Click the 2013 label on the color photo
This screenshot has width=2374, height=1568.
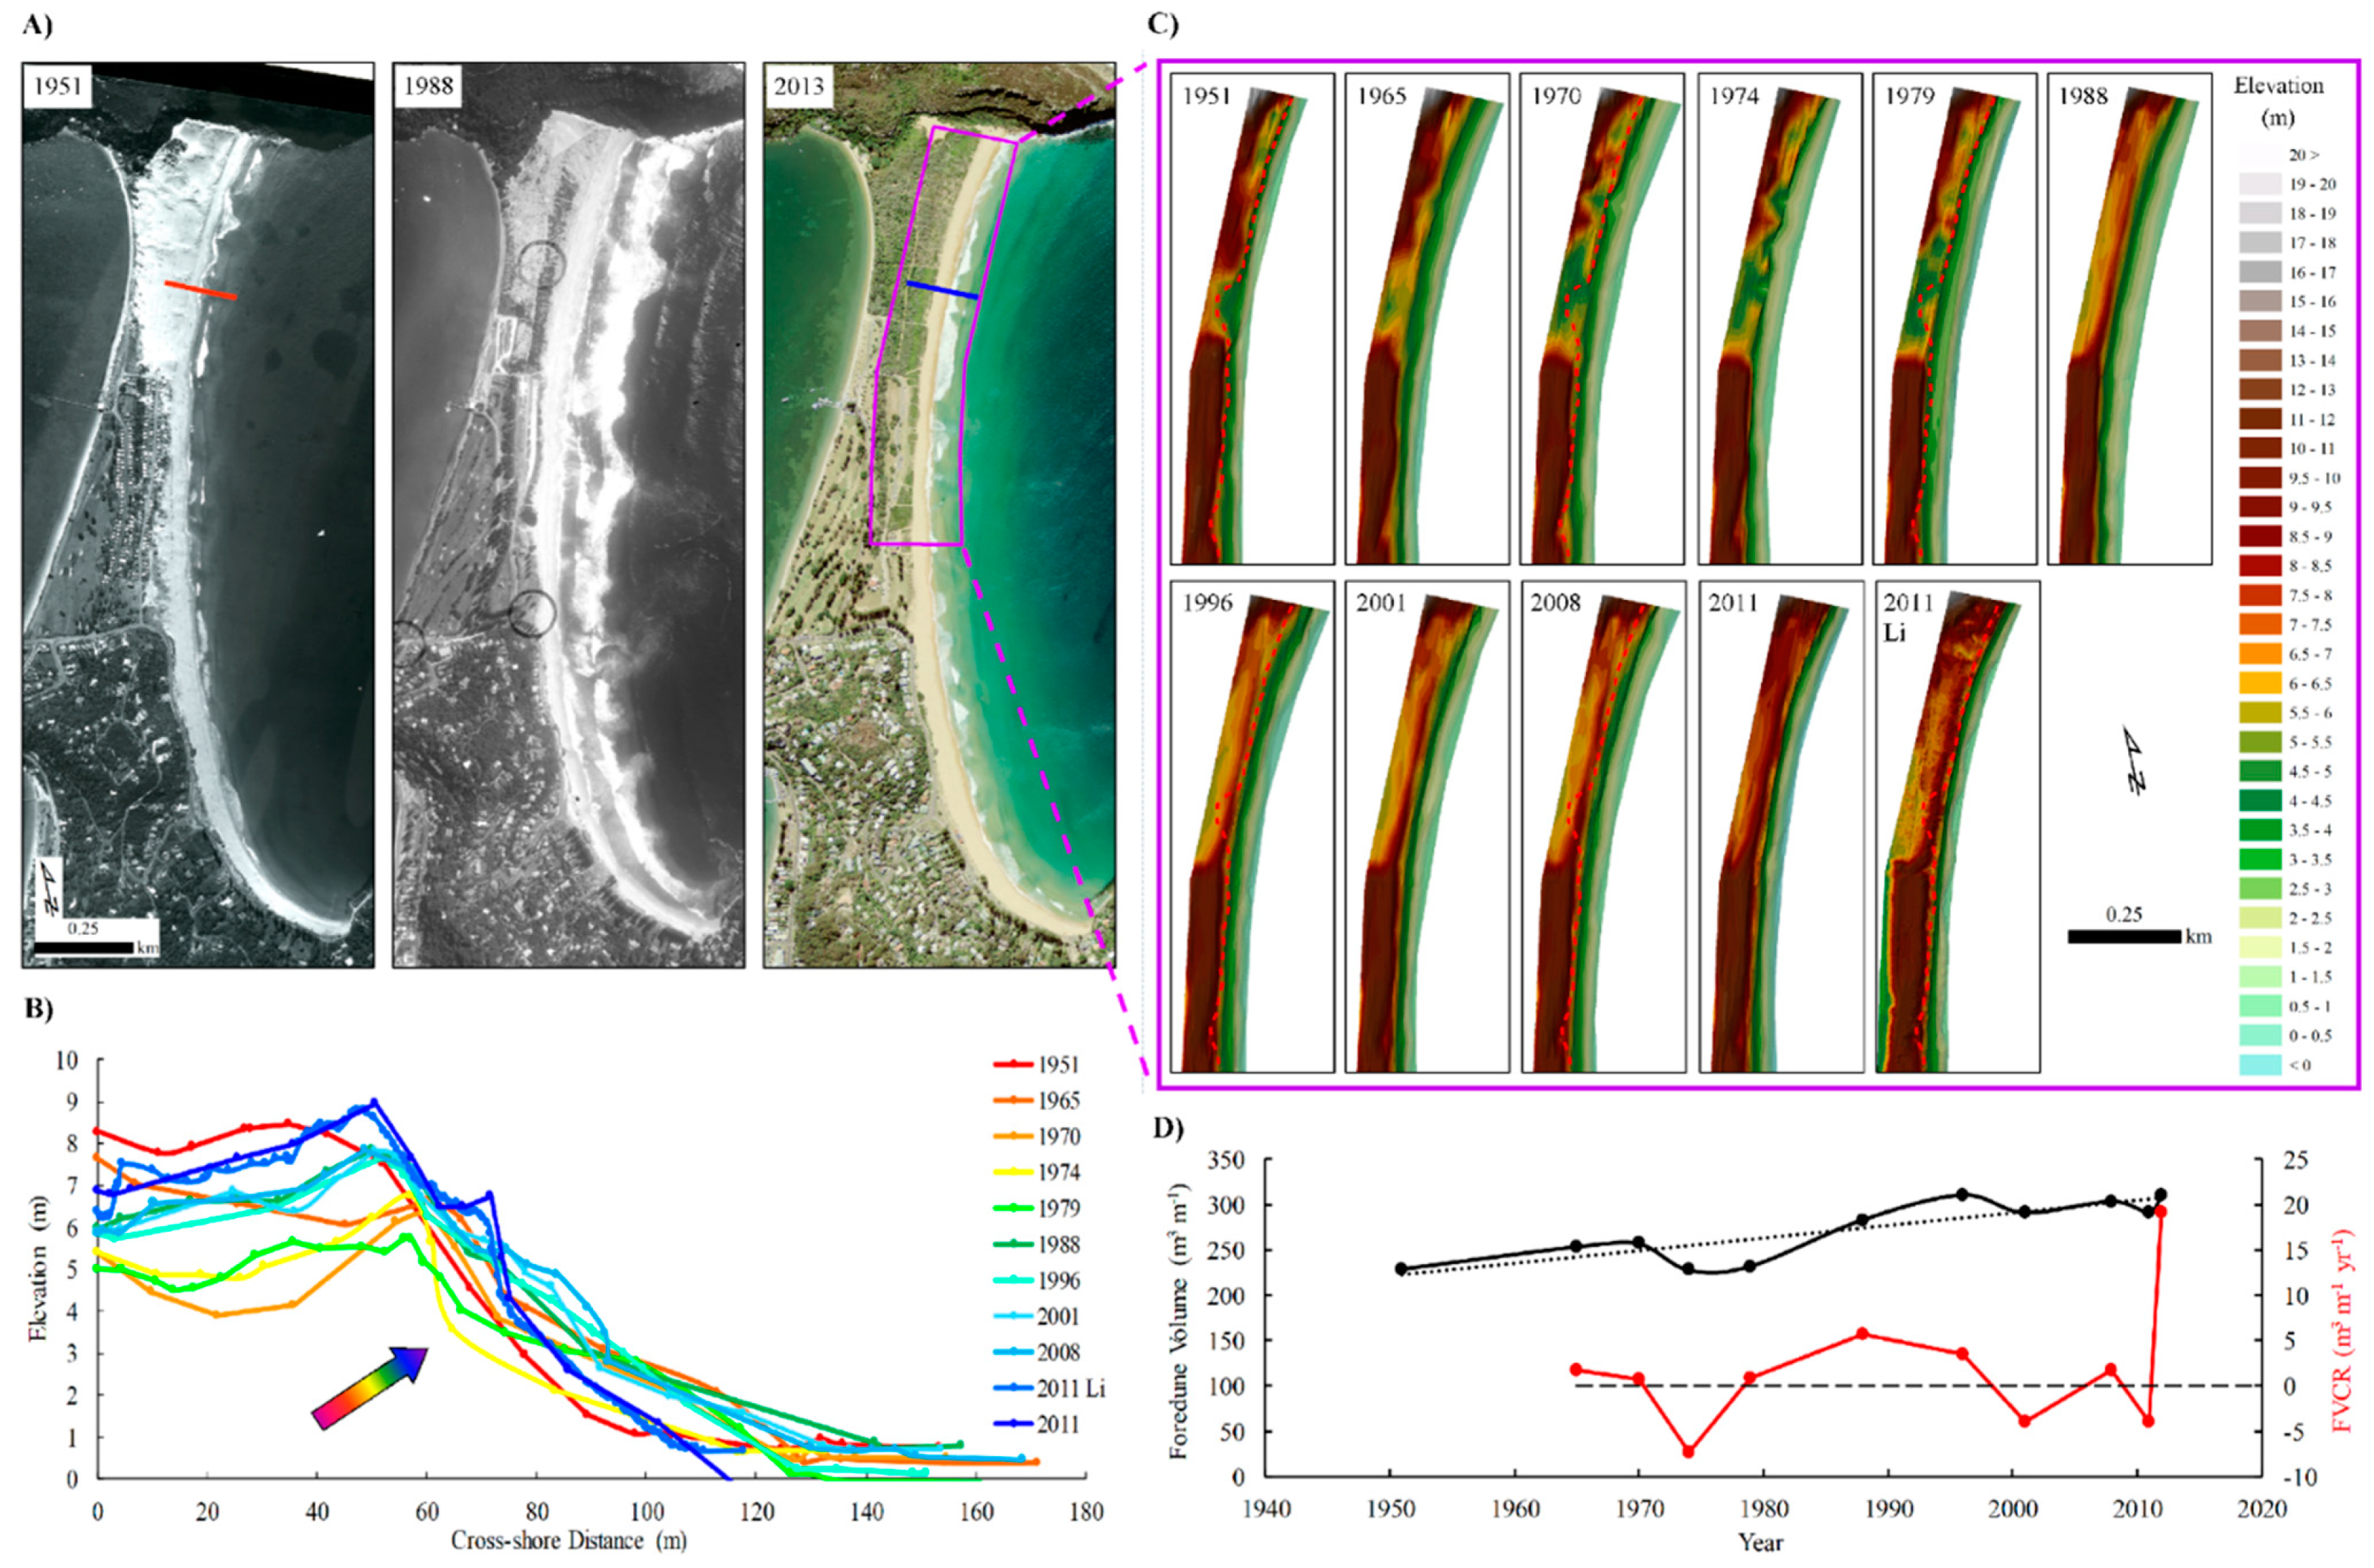click(x=798, y=86)
